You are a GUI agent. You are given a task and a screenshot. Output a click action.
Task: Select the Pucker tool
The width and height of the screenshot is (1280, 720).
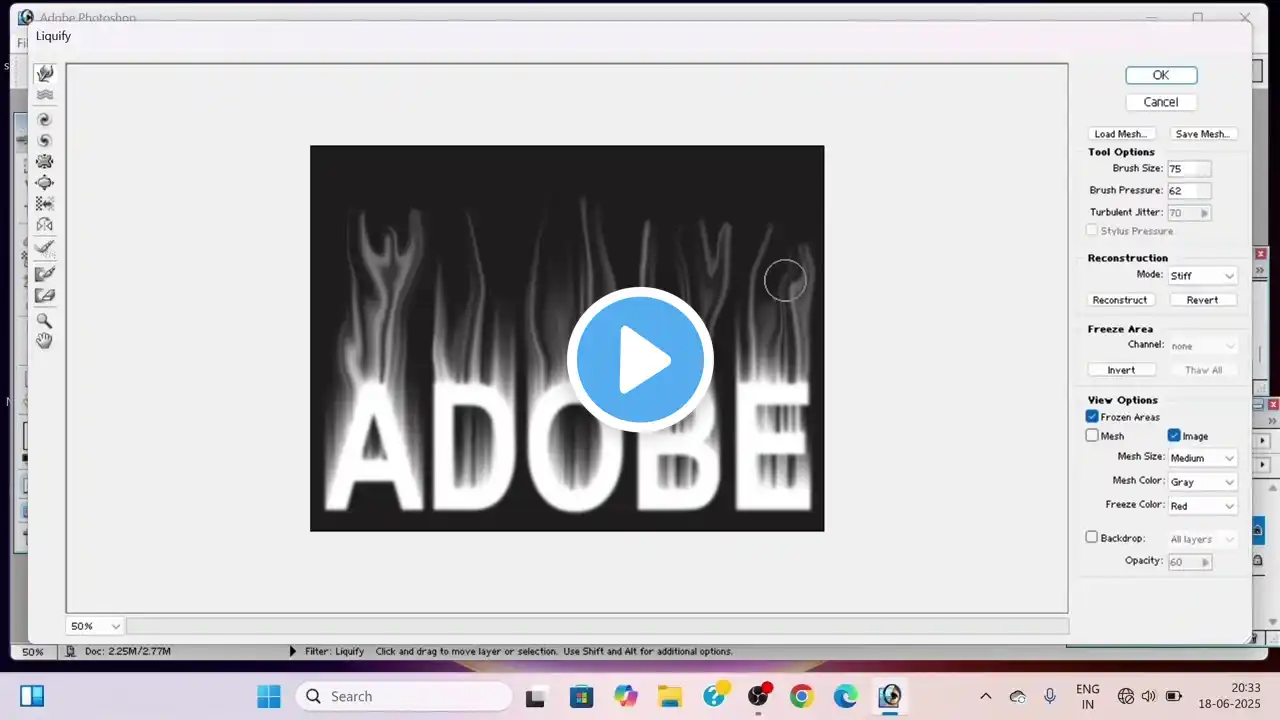44,161
